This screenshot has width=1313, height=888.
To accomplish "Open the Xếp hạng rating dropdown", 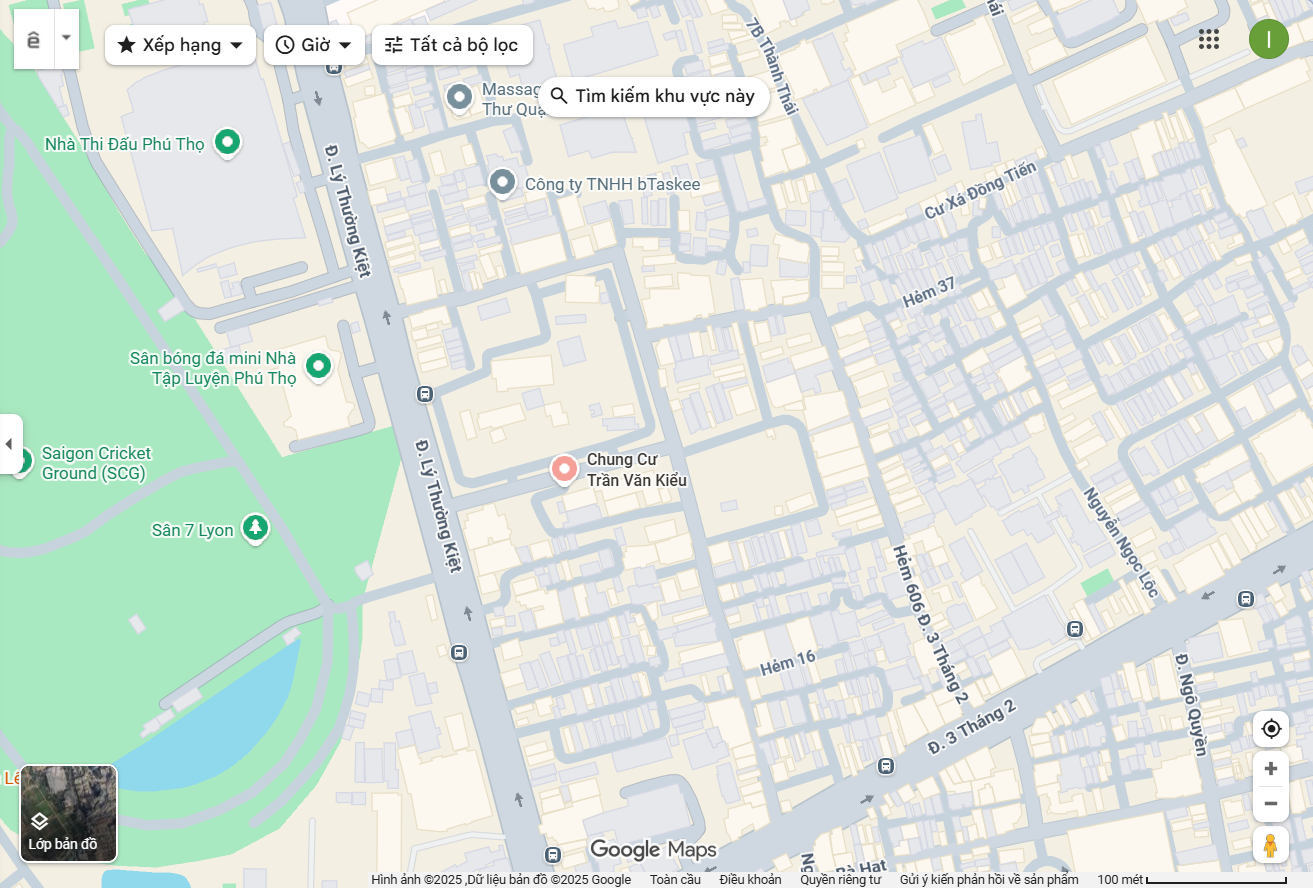I will coord(180,45).
